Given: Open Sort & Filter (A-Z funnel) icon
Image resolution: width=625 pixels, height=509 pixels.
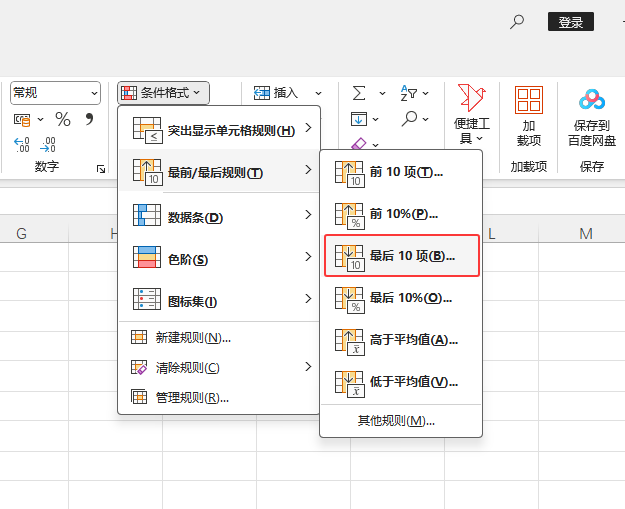Looking at the screenshot, I should point(409,93).
